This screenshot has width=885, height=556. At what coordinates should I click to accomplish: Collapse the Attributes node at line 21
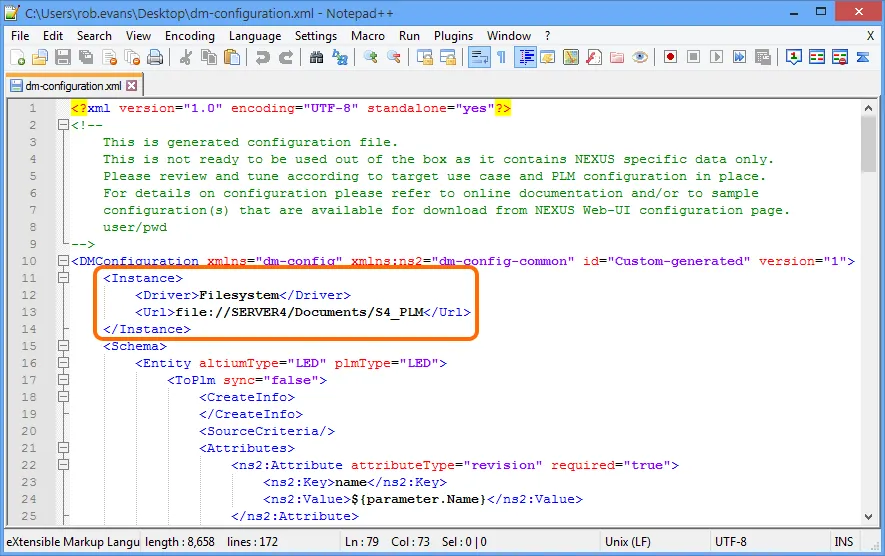(x=63, y=448)
